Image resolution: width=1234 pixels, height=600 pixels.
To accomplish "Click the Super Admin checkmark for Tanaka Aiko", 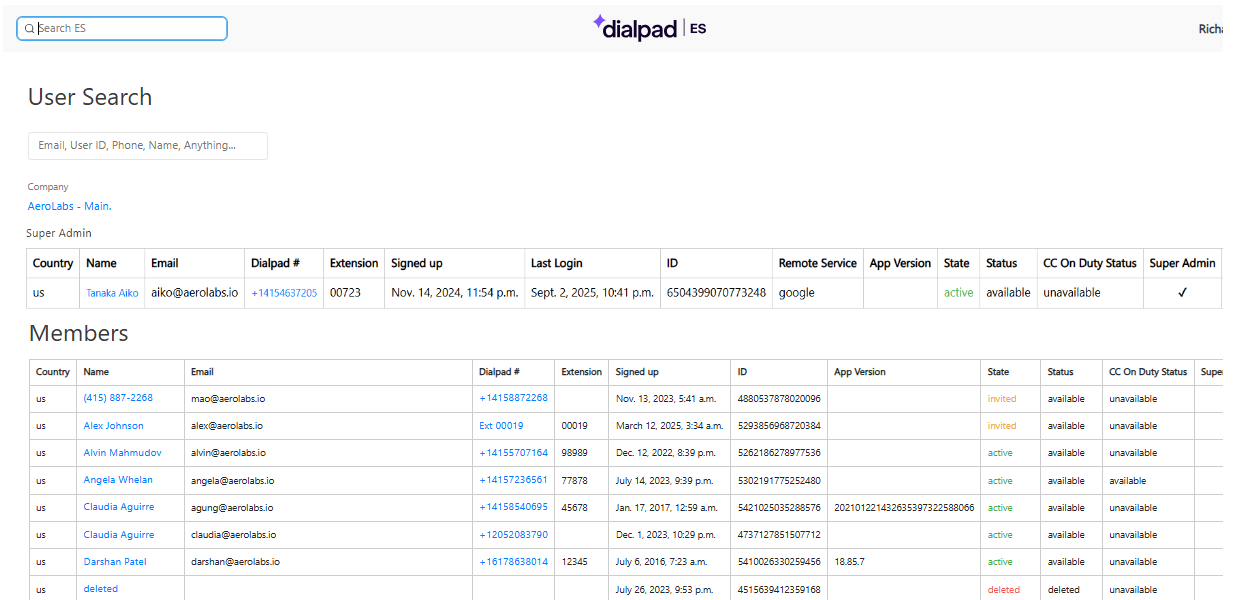I will [1182, 293].
